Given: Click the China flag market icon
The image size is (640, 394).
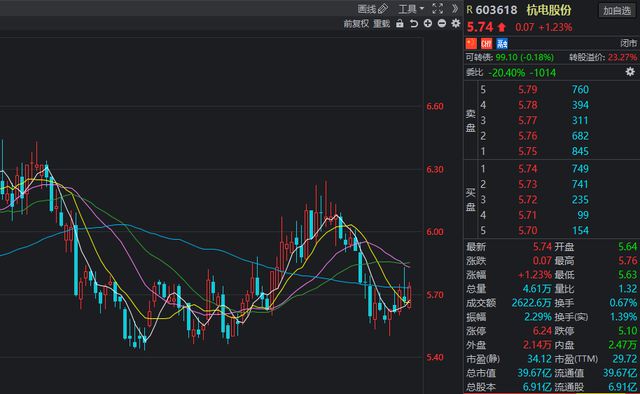Looking at the screenshot, I should click(471, 43).
